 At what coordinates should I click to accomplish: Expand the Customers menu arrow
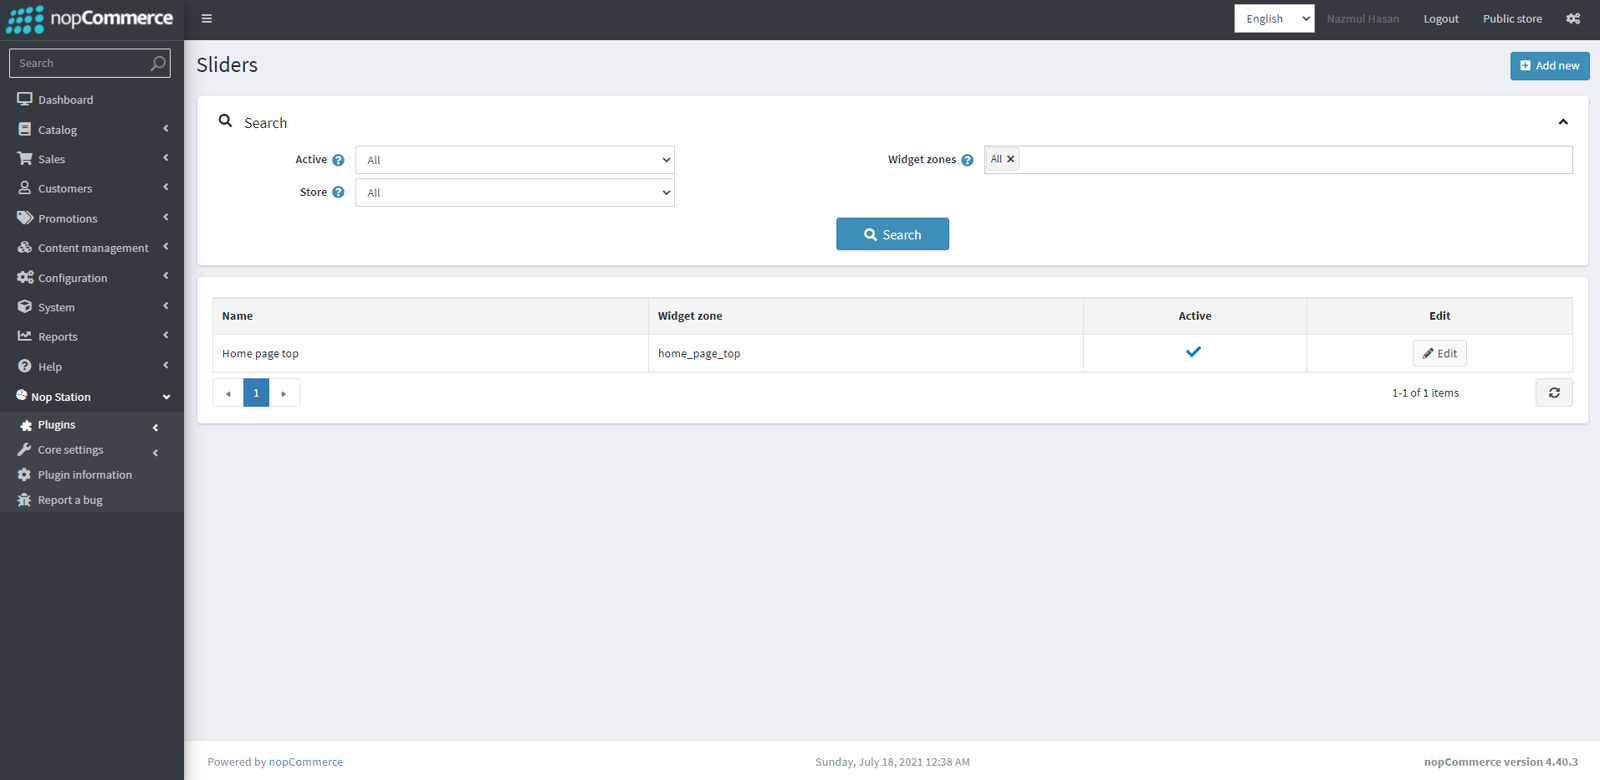click(x=166, y=187)
